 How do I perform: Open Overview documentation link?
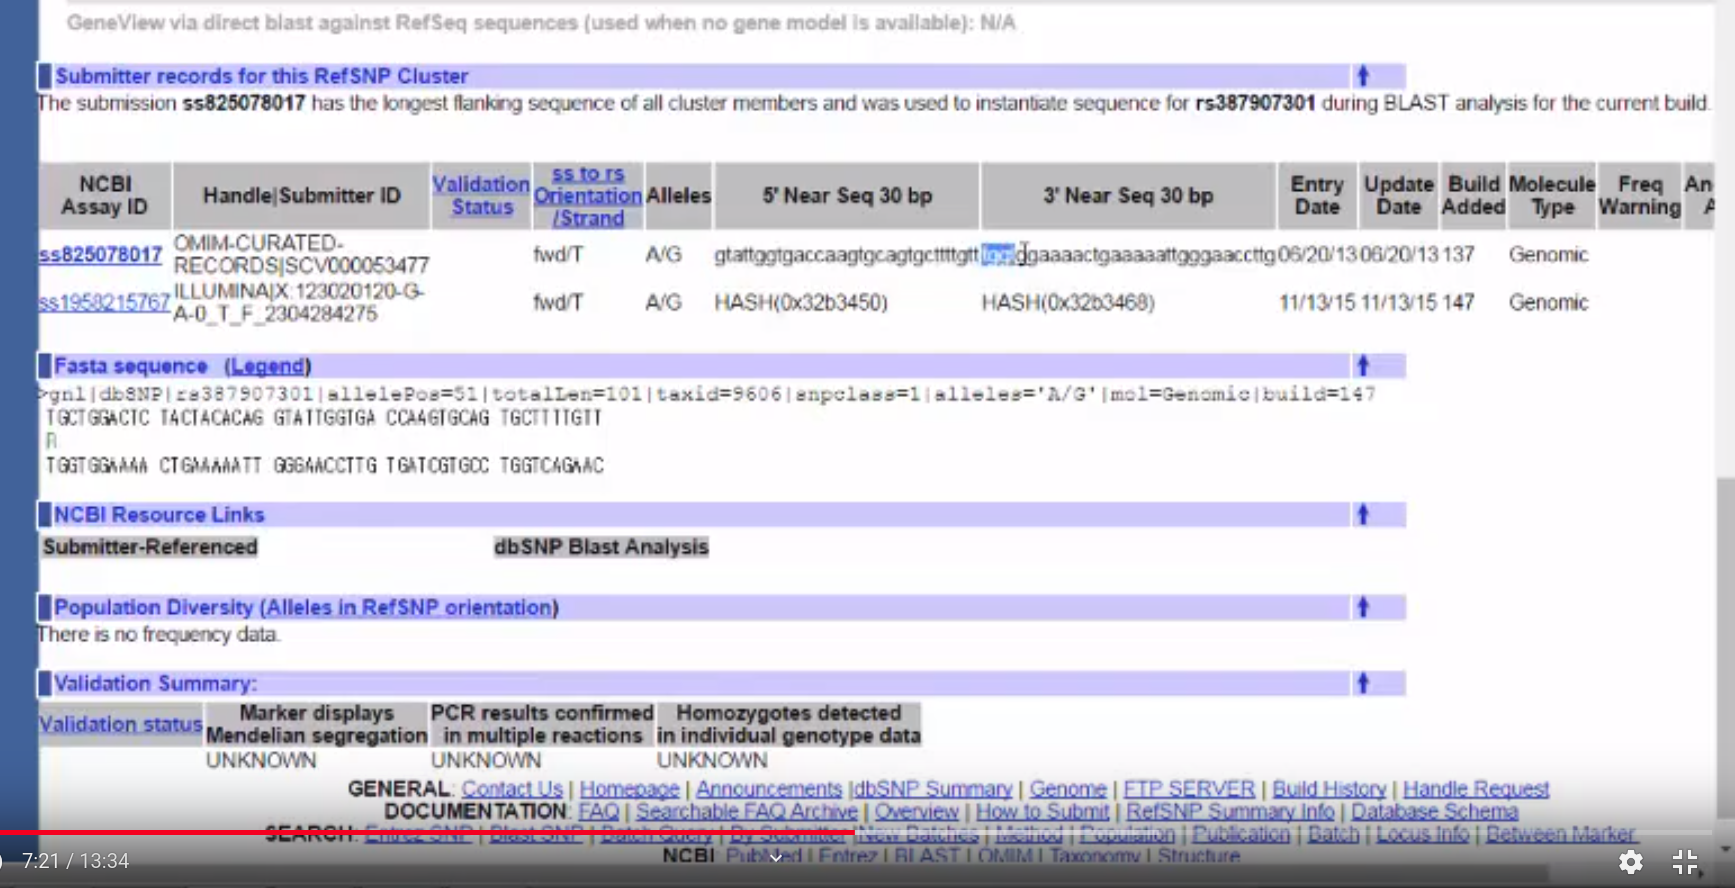click(x=917, y=811)
